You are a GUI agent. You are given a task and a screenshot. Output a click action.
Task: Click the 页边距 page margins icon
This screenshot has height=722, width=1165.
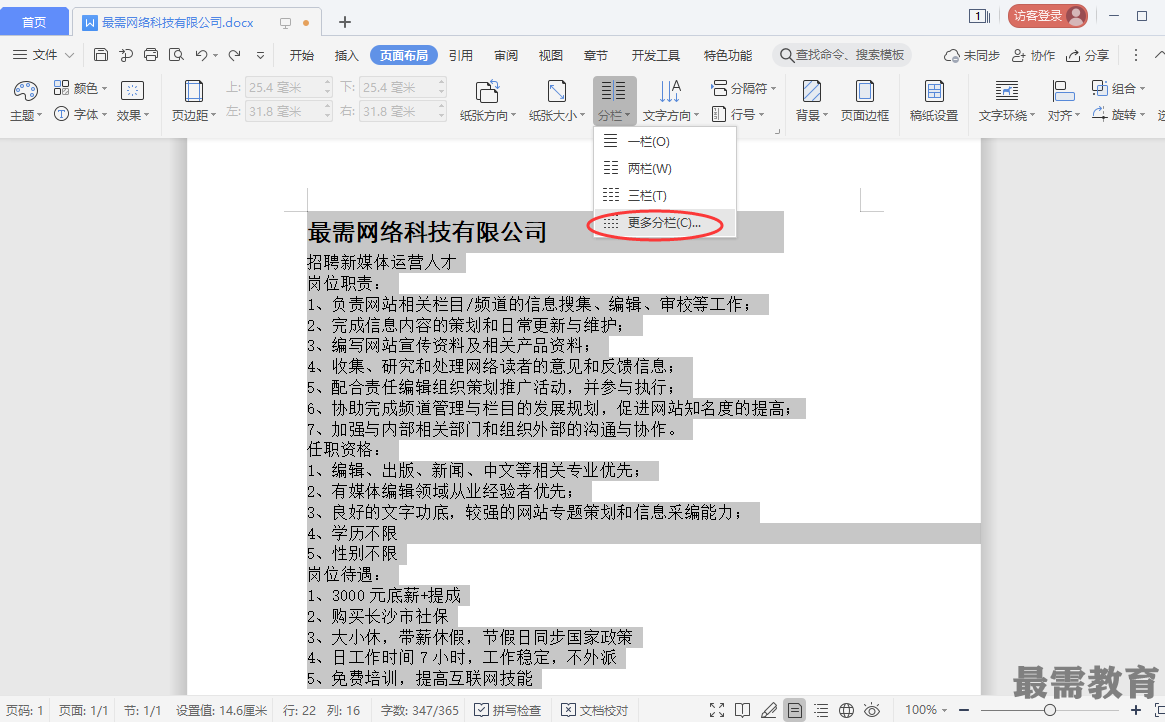pyautogui.click(x=193, y=91)
